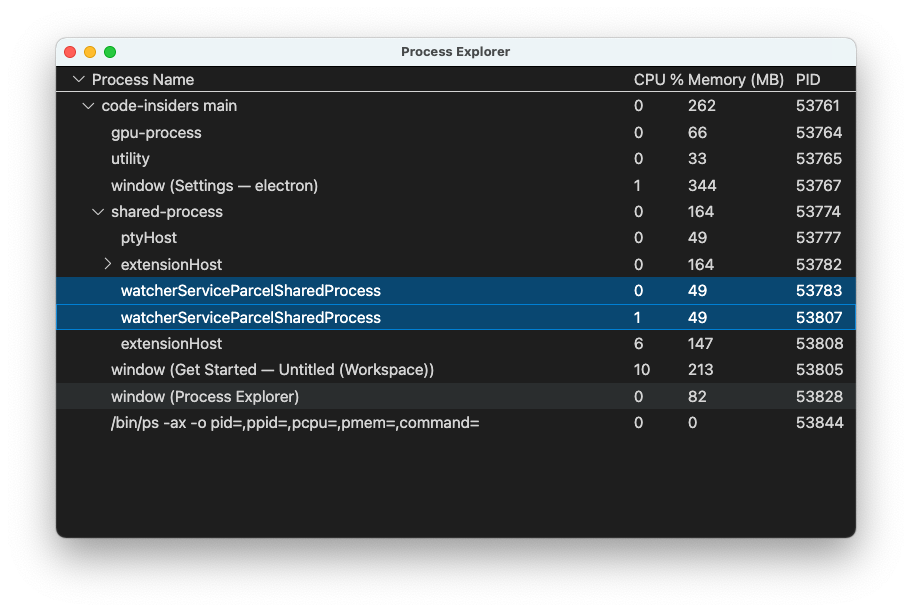This screenshot has width=912, height=612.
Task: Close the Process Explorer window
Action: [70, 52]
